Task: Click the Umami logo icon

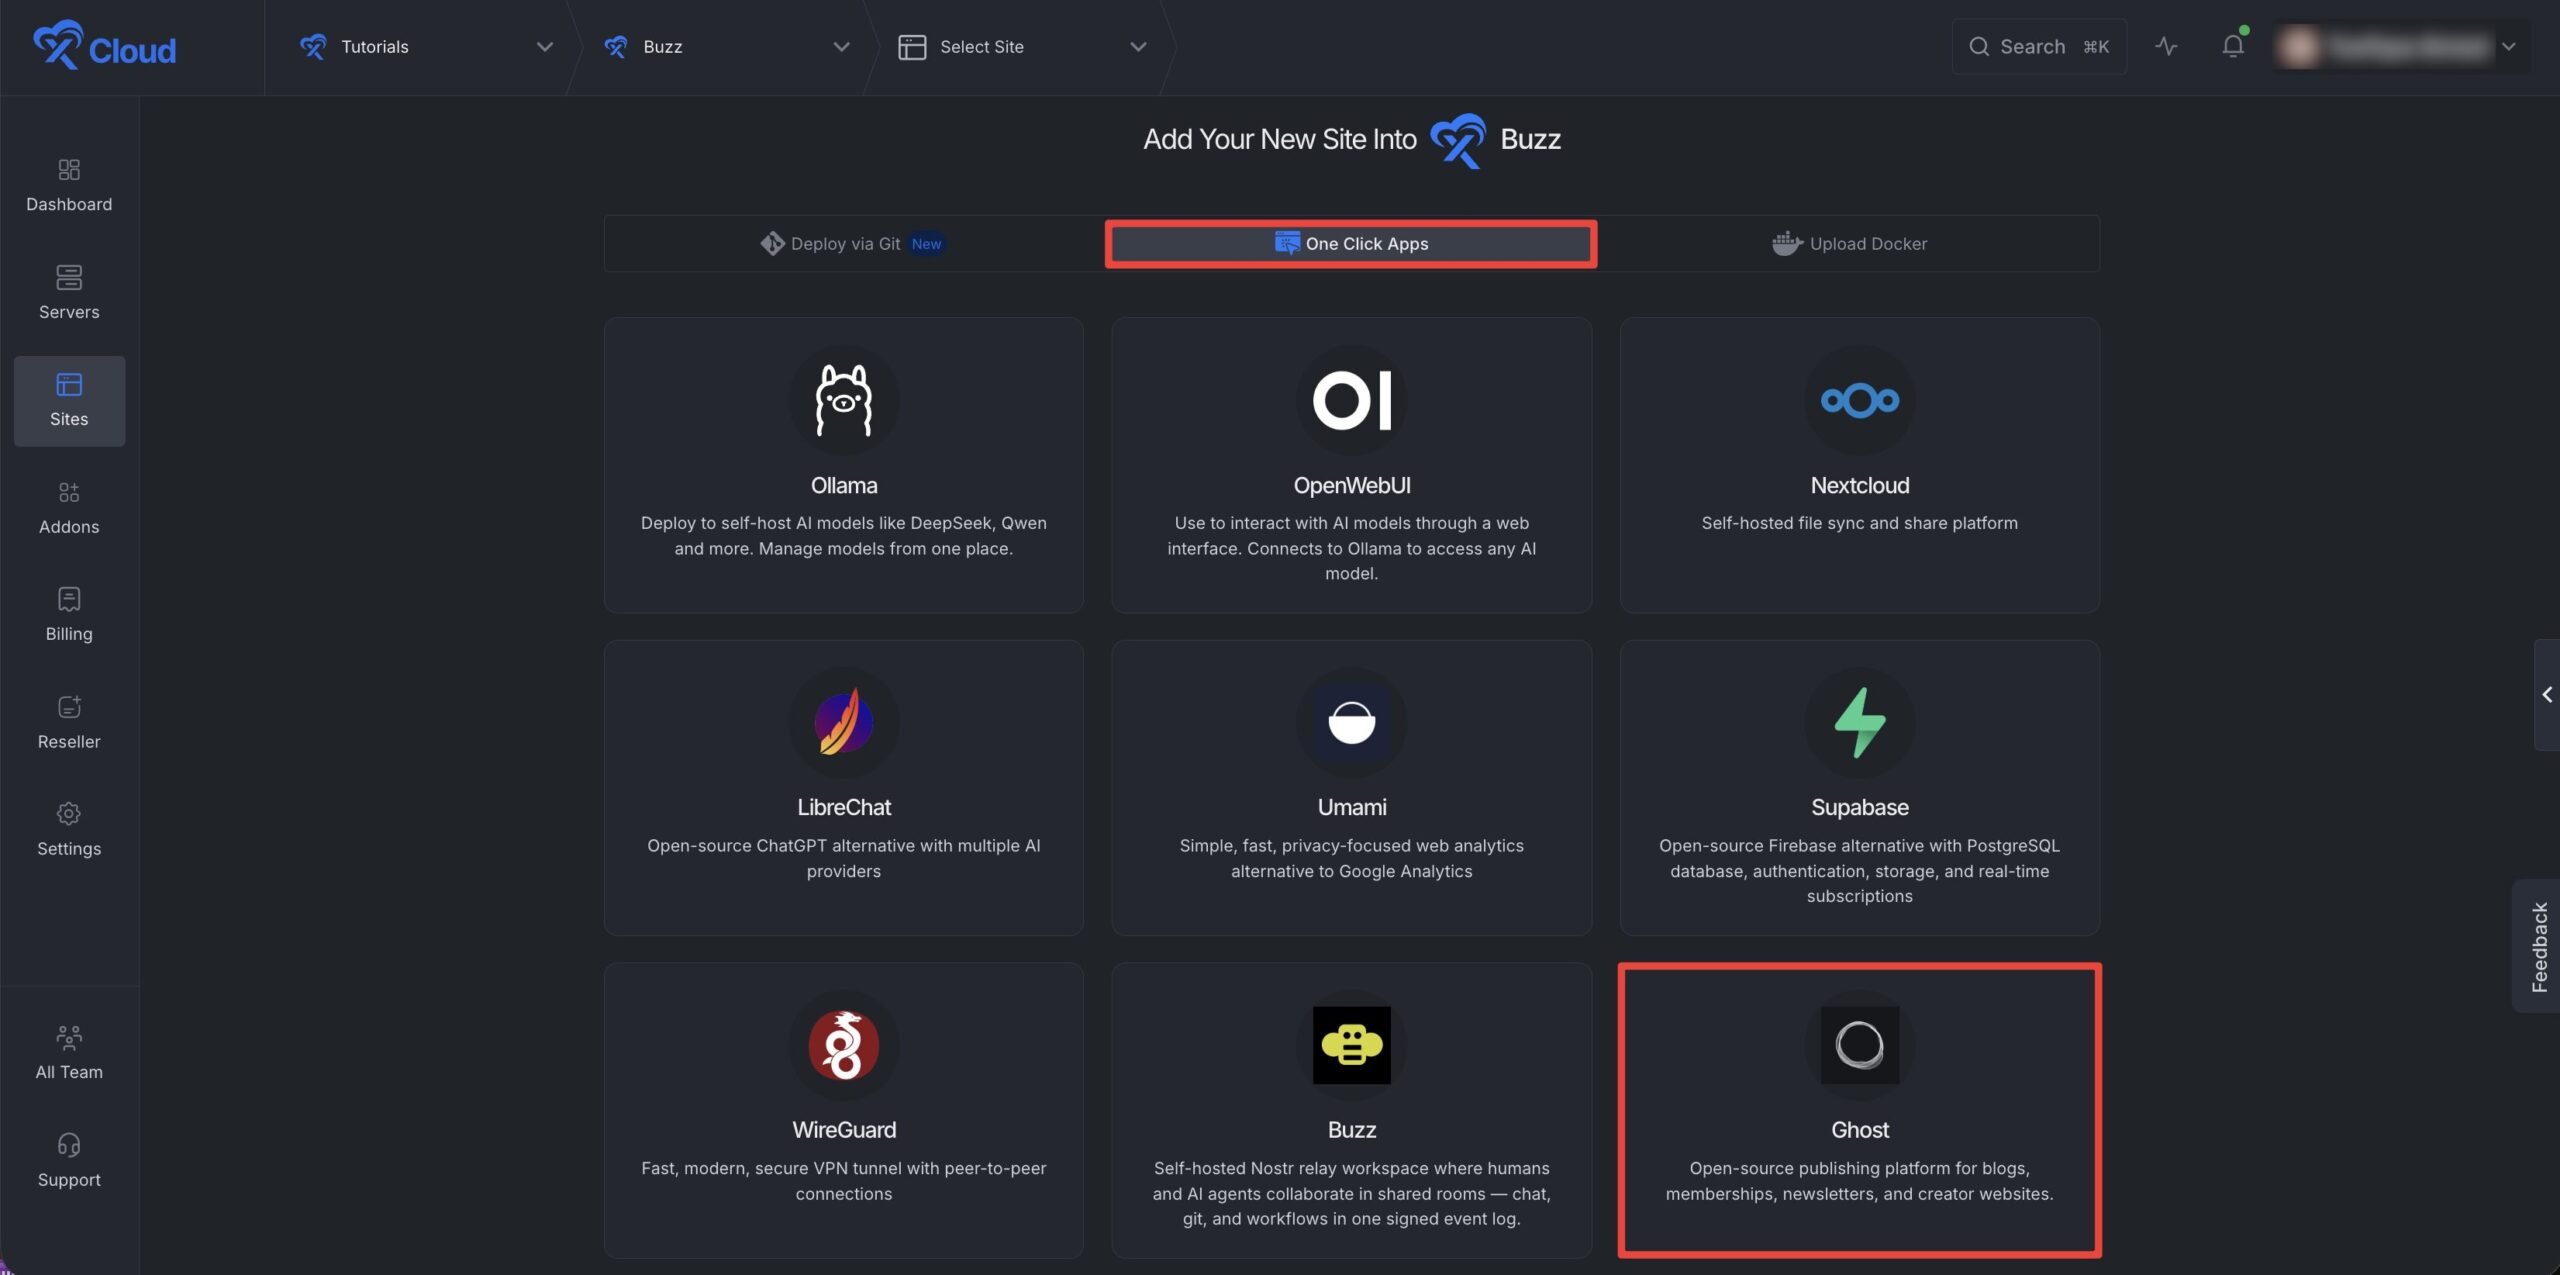Action: (x=1352, y=722)
